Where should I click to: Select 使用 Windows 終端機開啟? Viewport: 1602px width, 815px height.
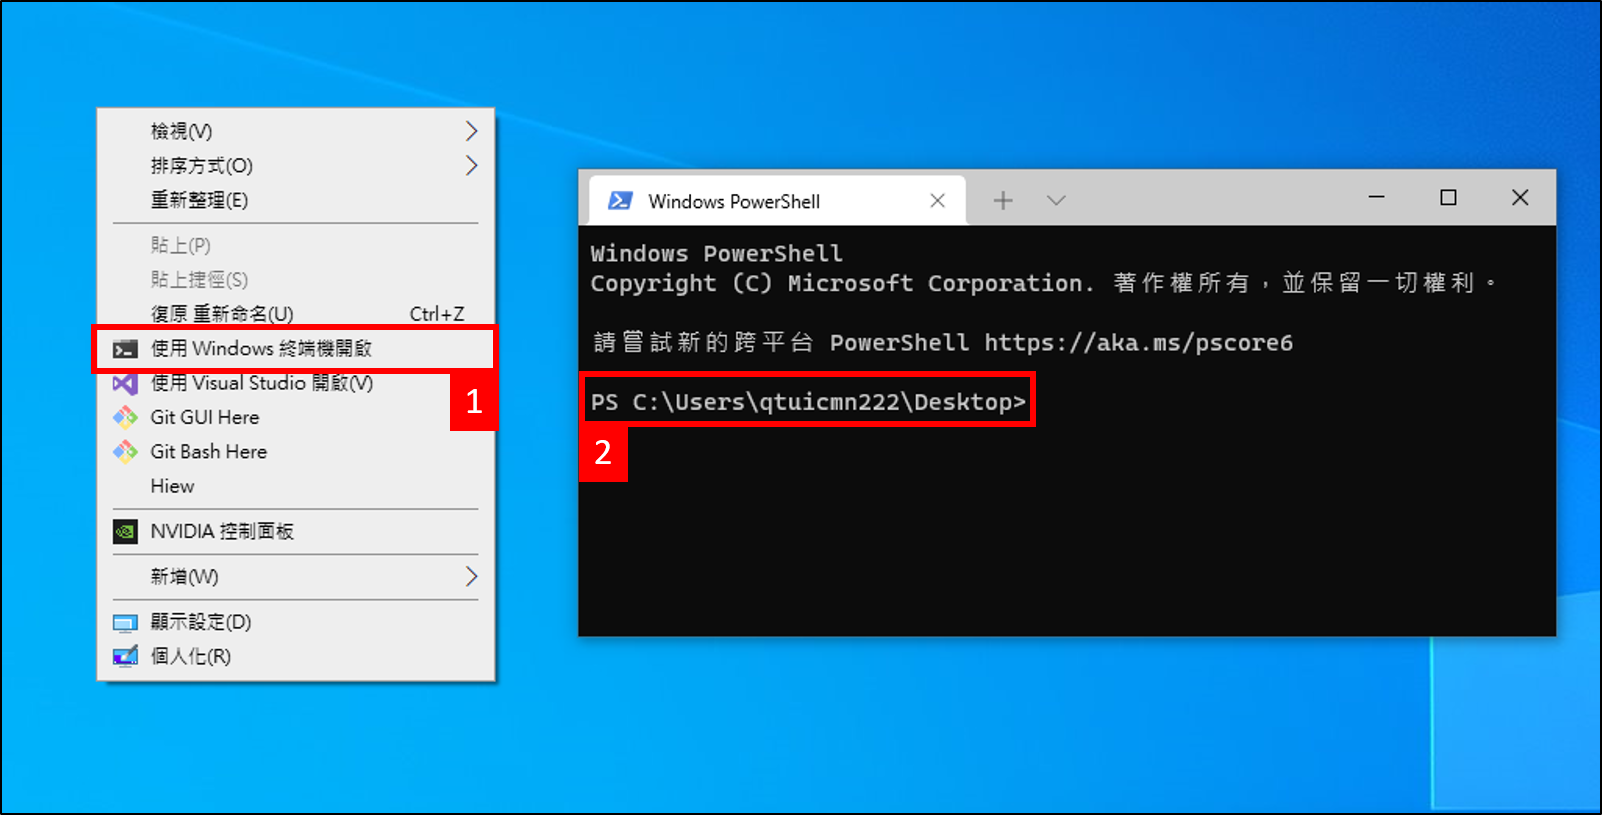[x=296, y=349]
